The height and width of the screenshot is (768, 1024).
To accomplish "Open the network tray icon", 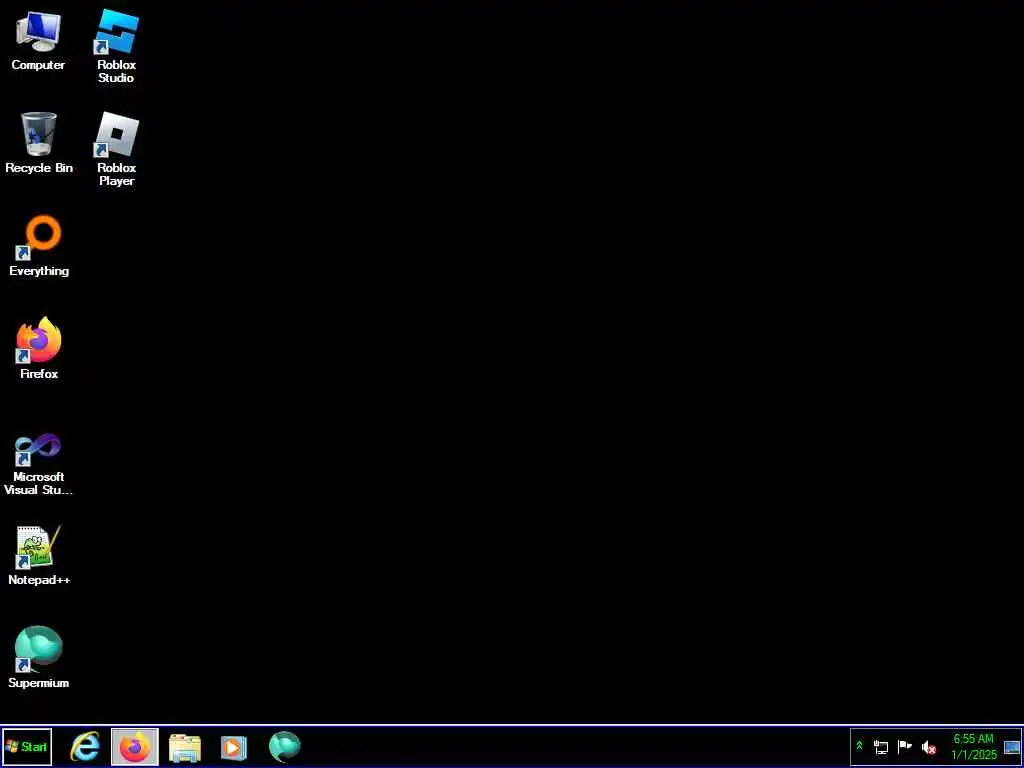I will (881, 747).
